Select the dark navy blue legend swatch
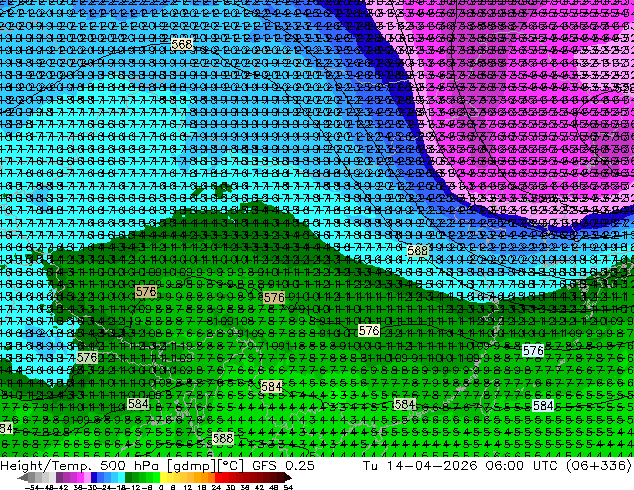Viewport: 634px width, 490px height. tap(94, 477)
